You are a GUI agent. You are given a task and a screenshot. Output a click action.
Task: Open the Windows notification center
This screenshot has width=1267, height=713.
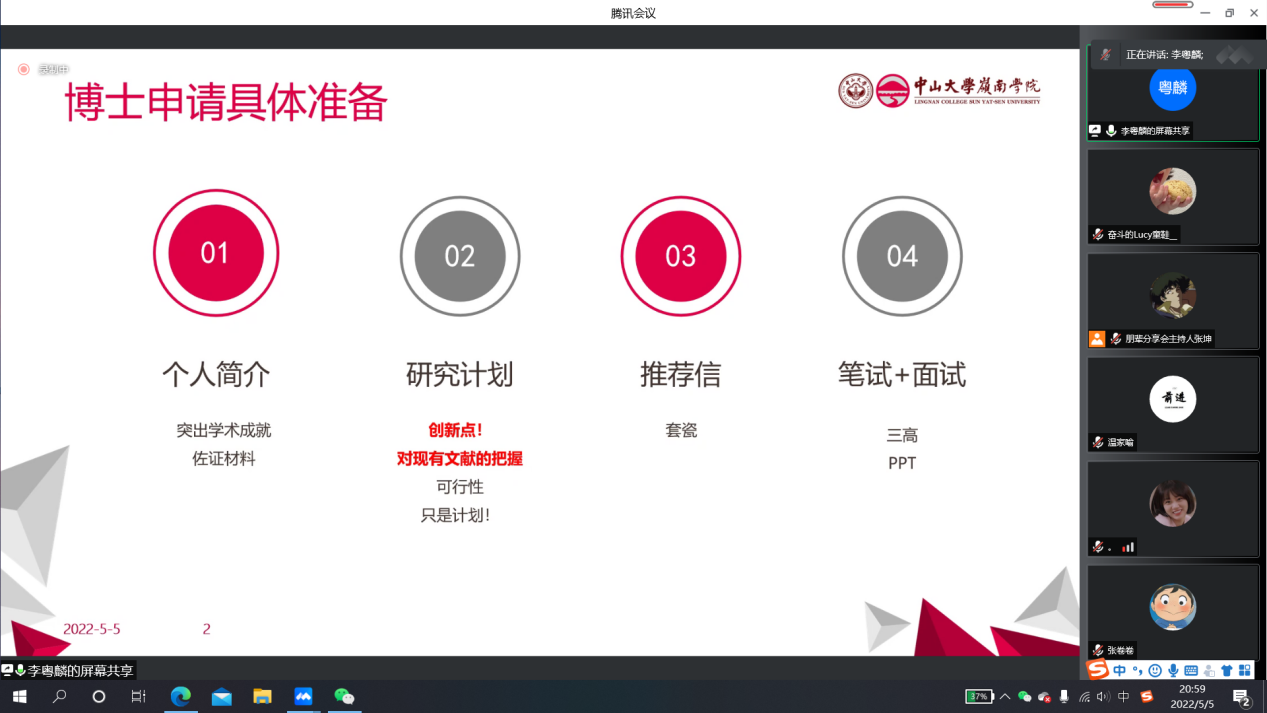[1242, 697]
